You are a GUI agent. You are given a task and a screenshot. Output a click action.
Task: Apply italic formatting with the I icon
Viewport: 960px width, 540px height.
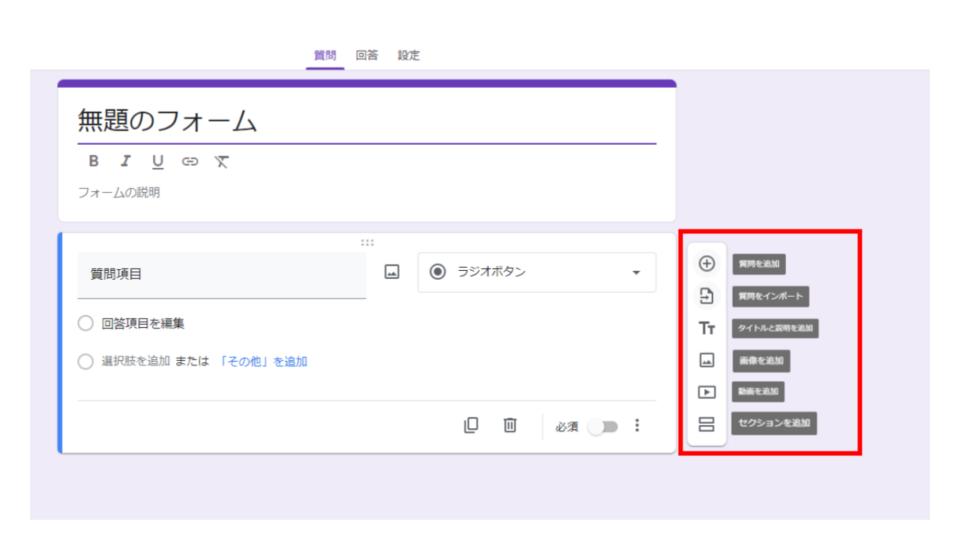pos(126,161)
